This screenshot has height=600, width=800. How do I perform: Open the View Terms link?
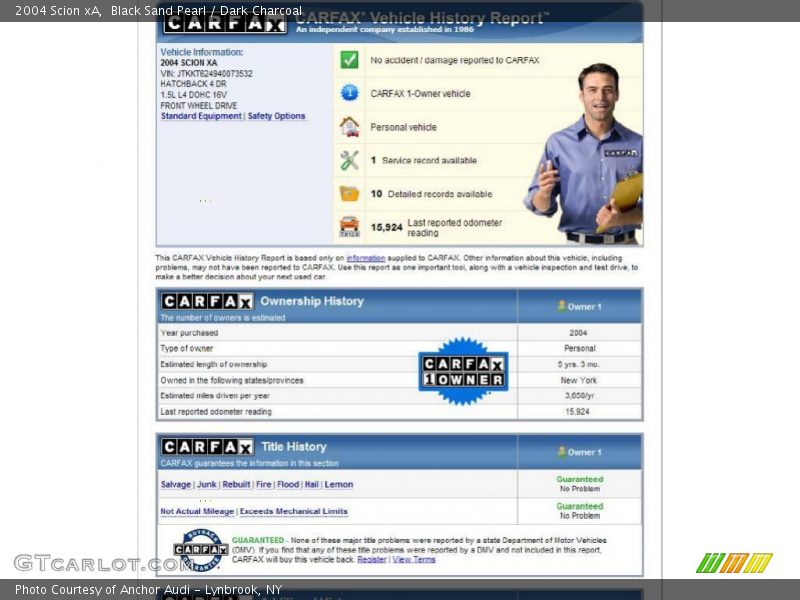point(414,560)
